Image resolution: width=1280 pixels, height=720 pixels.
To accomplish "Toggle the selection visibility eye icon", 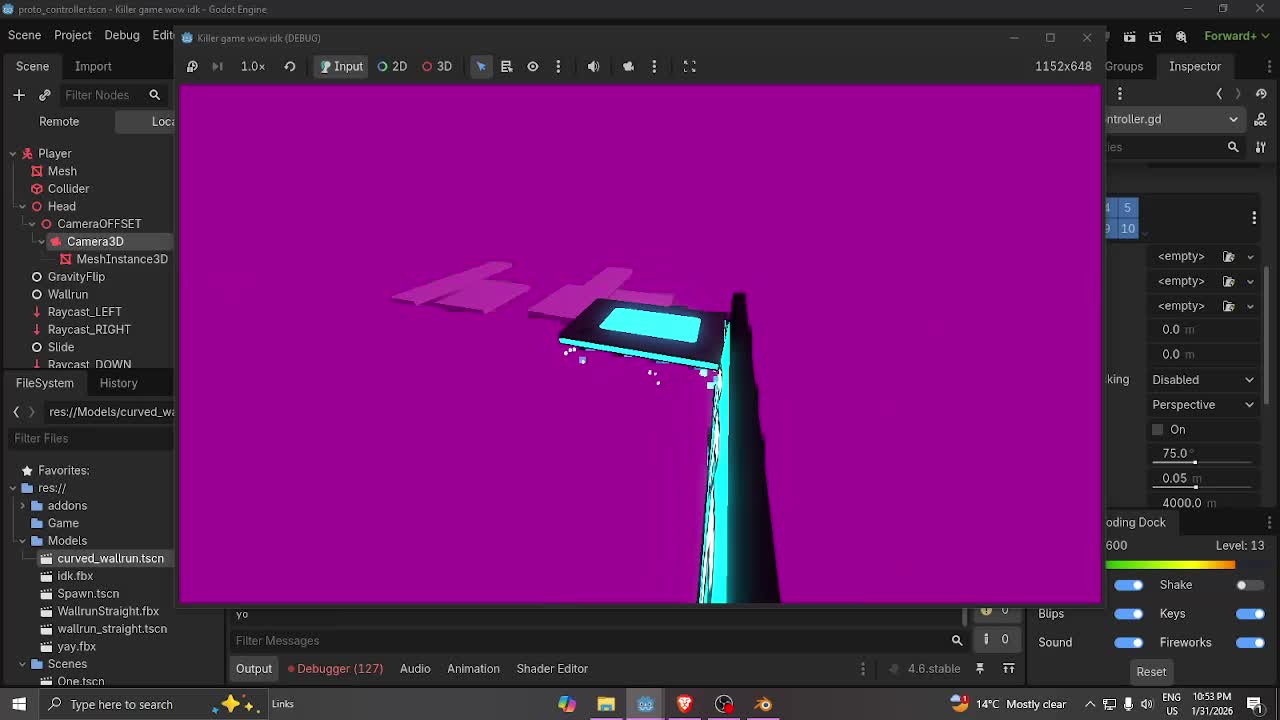I will 533,66.
